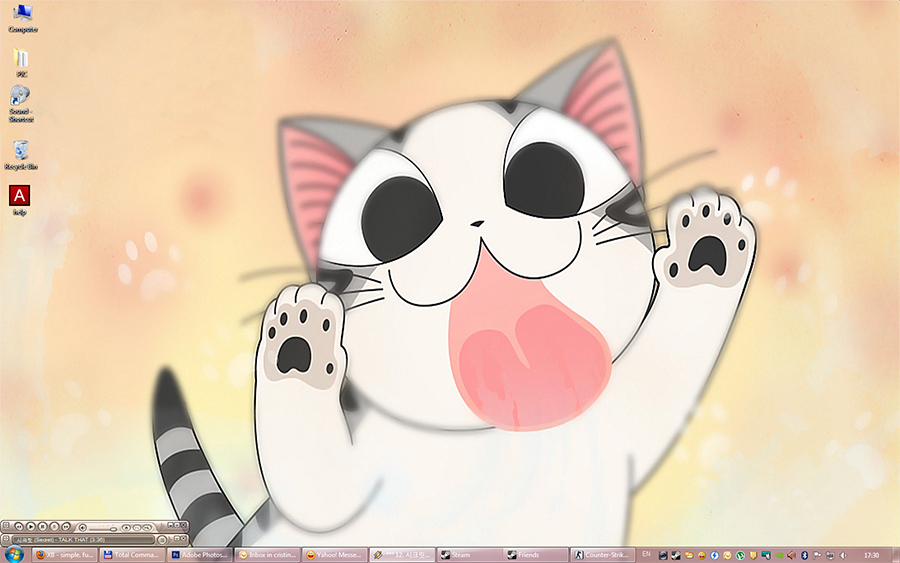Open the white flag tray icon

(x=817, y=555)
